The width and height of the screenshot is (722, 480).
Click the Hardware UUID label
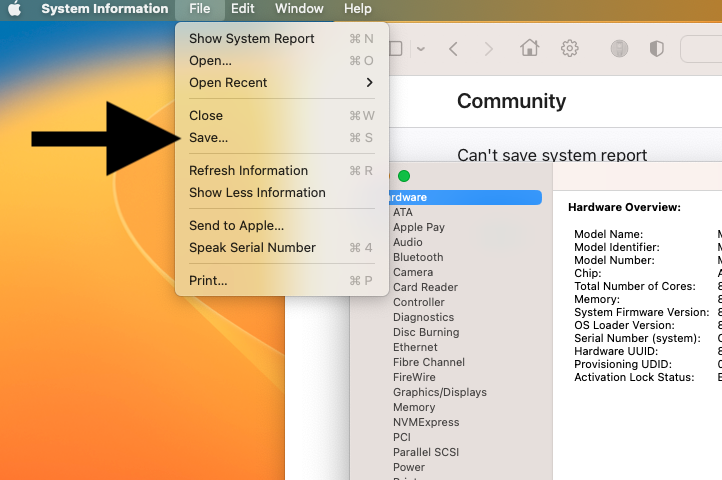click(616, 351)
